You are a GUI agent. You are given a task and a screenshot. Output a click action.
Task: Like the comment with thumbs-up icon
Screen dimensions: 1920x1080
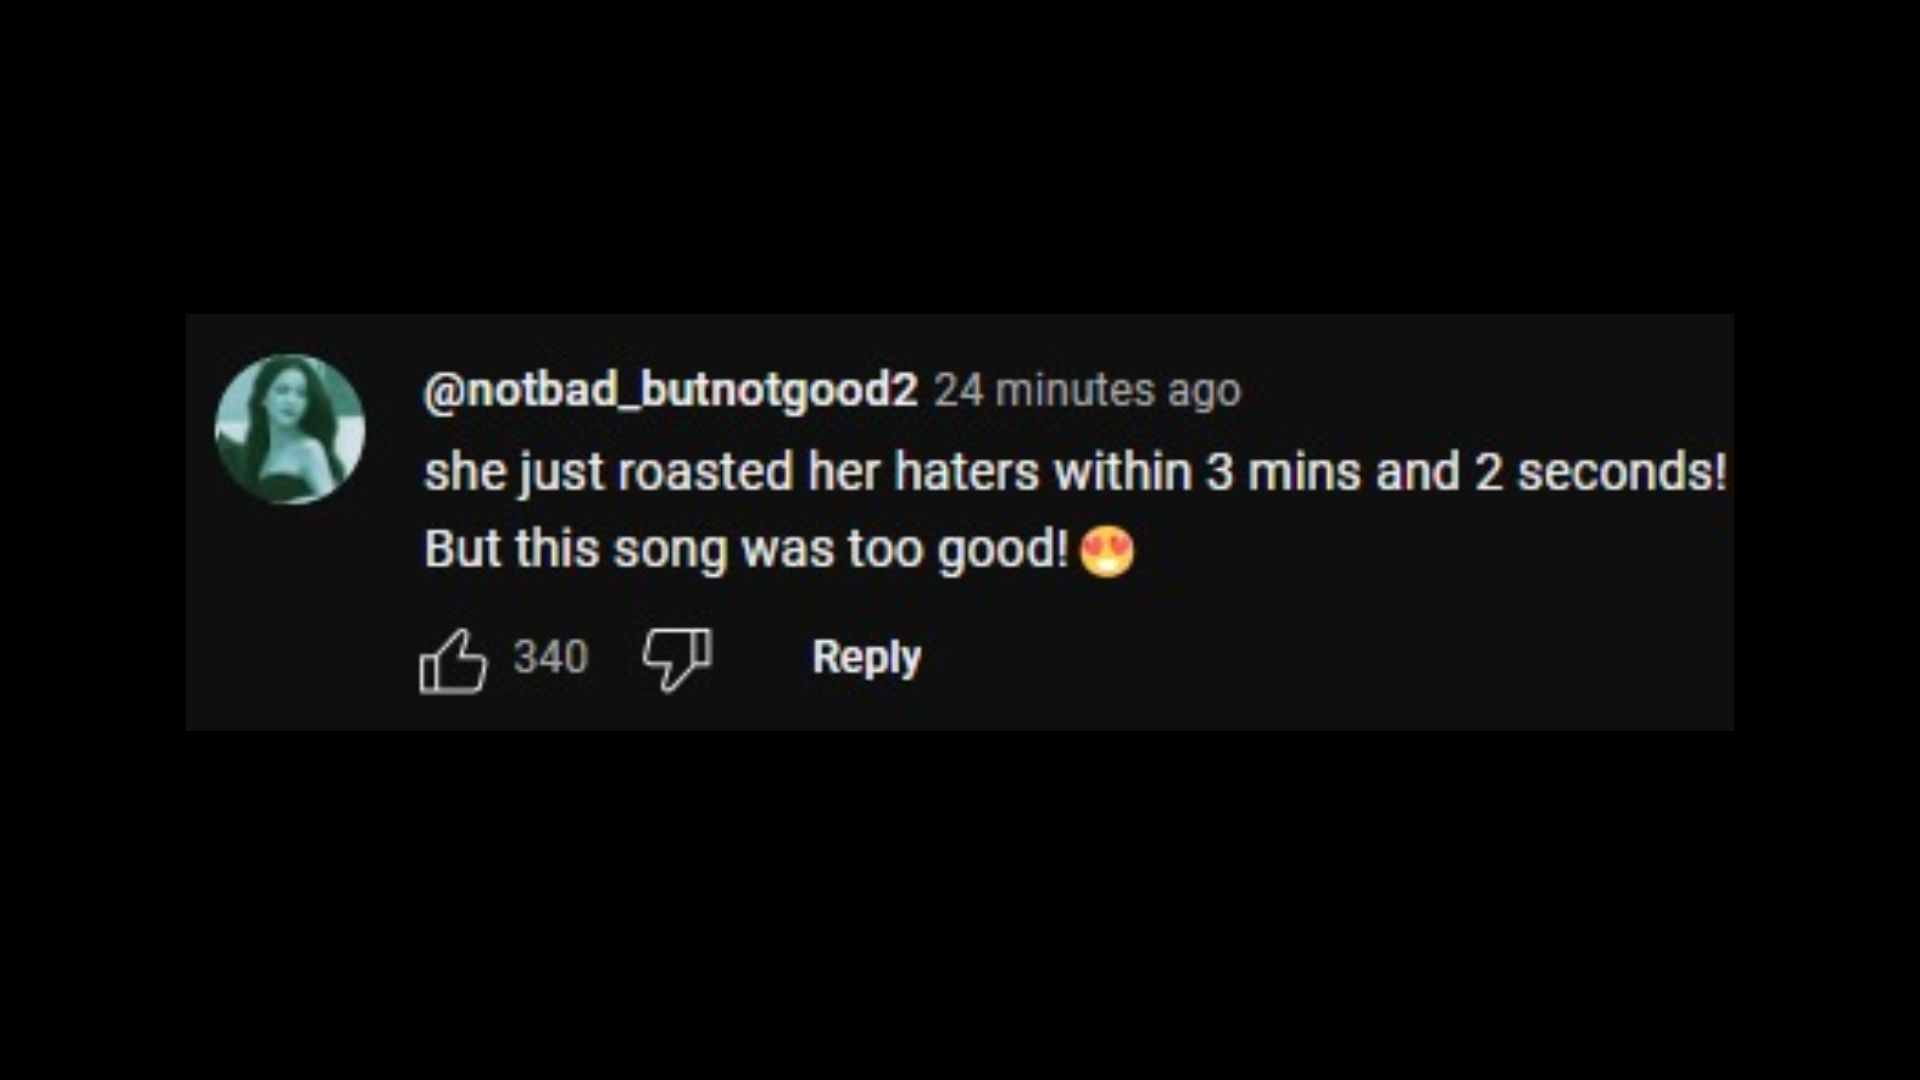pyautogui.click(x=453, y=660)
